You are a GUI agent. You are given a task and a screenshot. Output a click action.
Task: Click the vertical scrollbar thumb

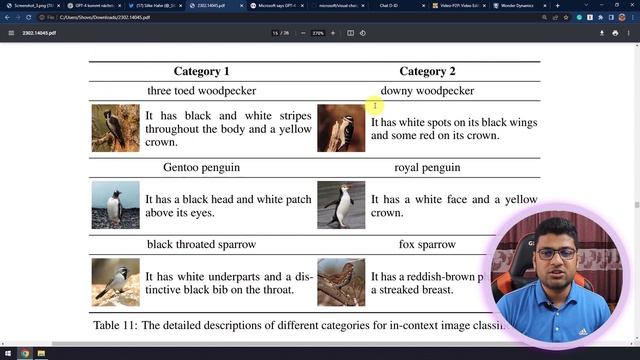tap(637, 204)
